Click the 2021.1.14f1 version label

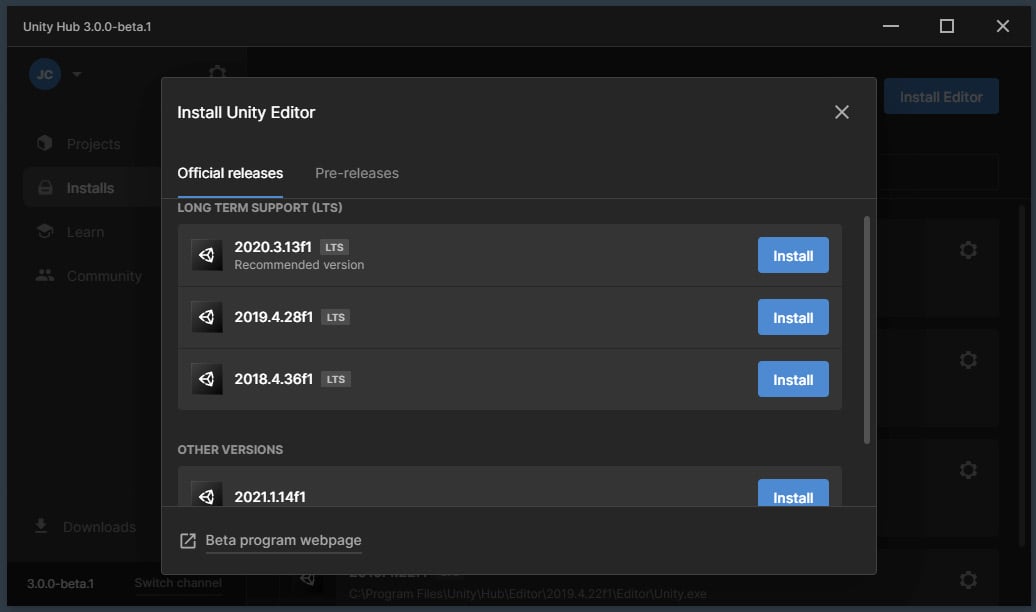point(270,497)
